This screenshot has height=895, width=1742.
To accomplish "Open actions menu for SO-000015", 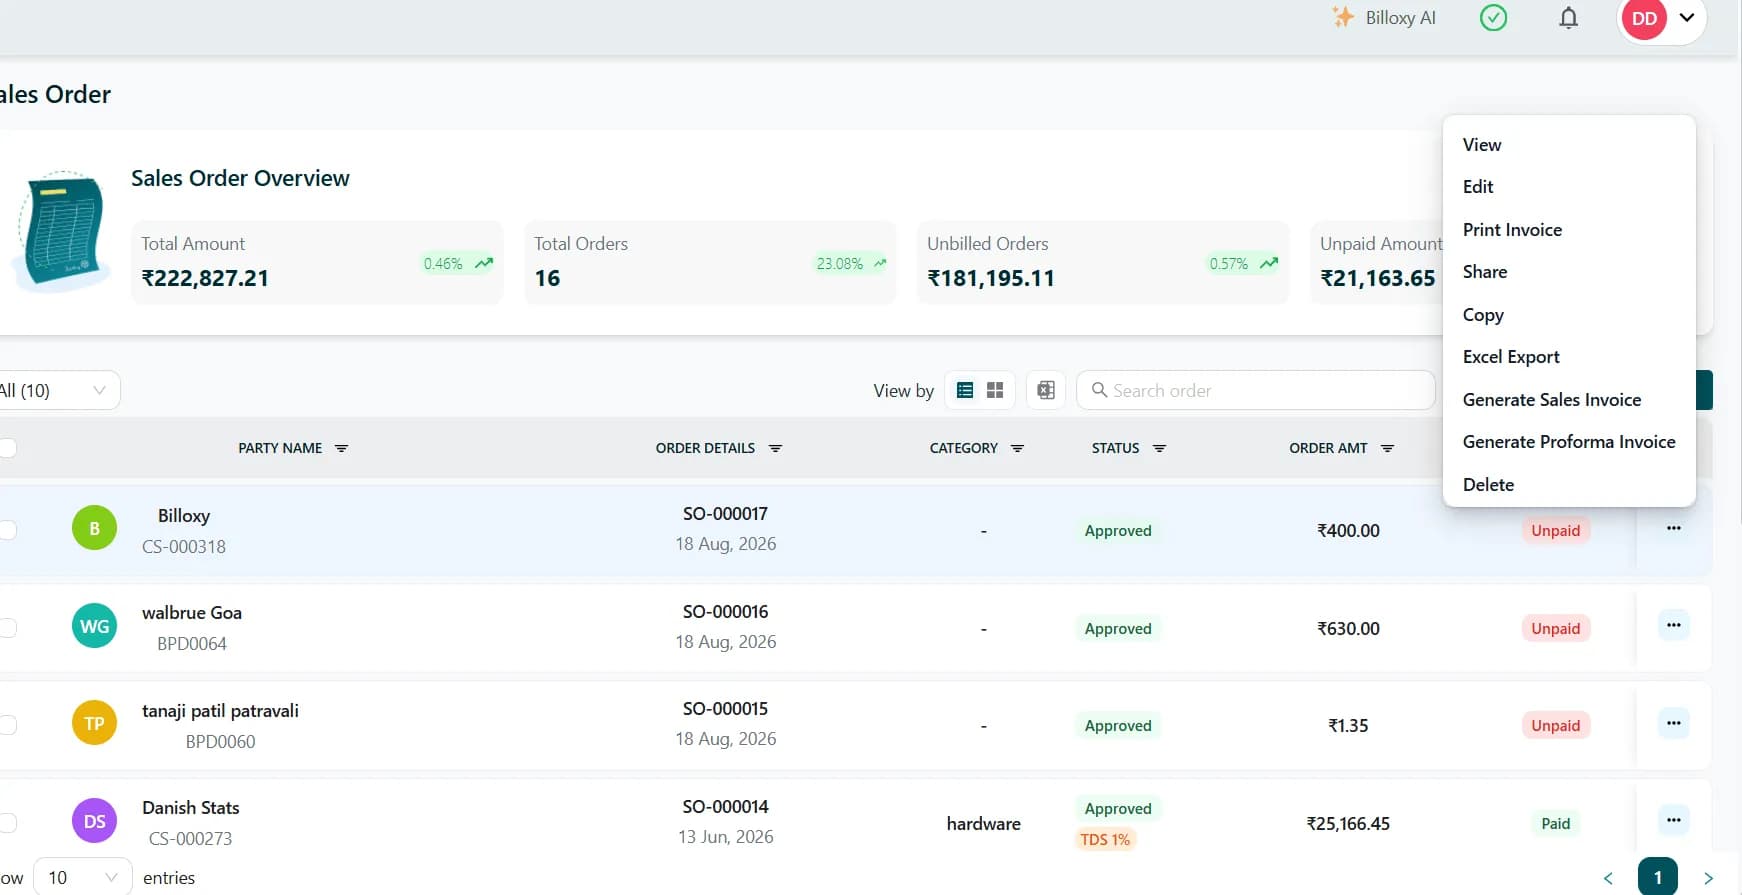I will (x=1674, y=723).
